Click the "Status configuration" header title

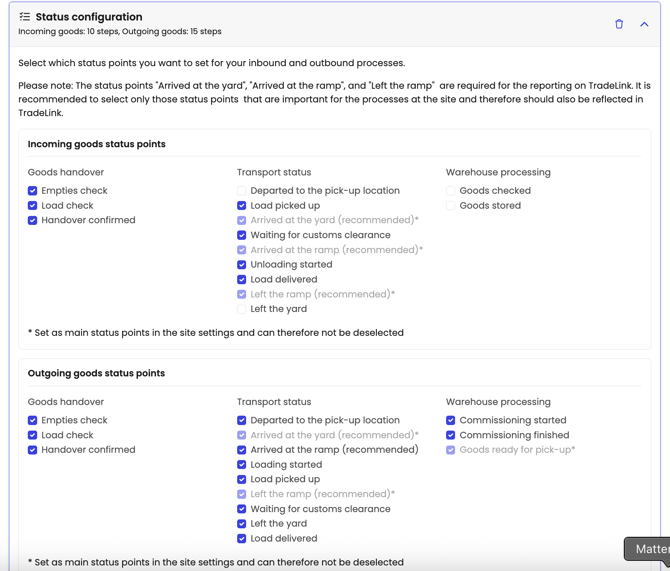click(89, 17)
